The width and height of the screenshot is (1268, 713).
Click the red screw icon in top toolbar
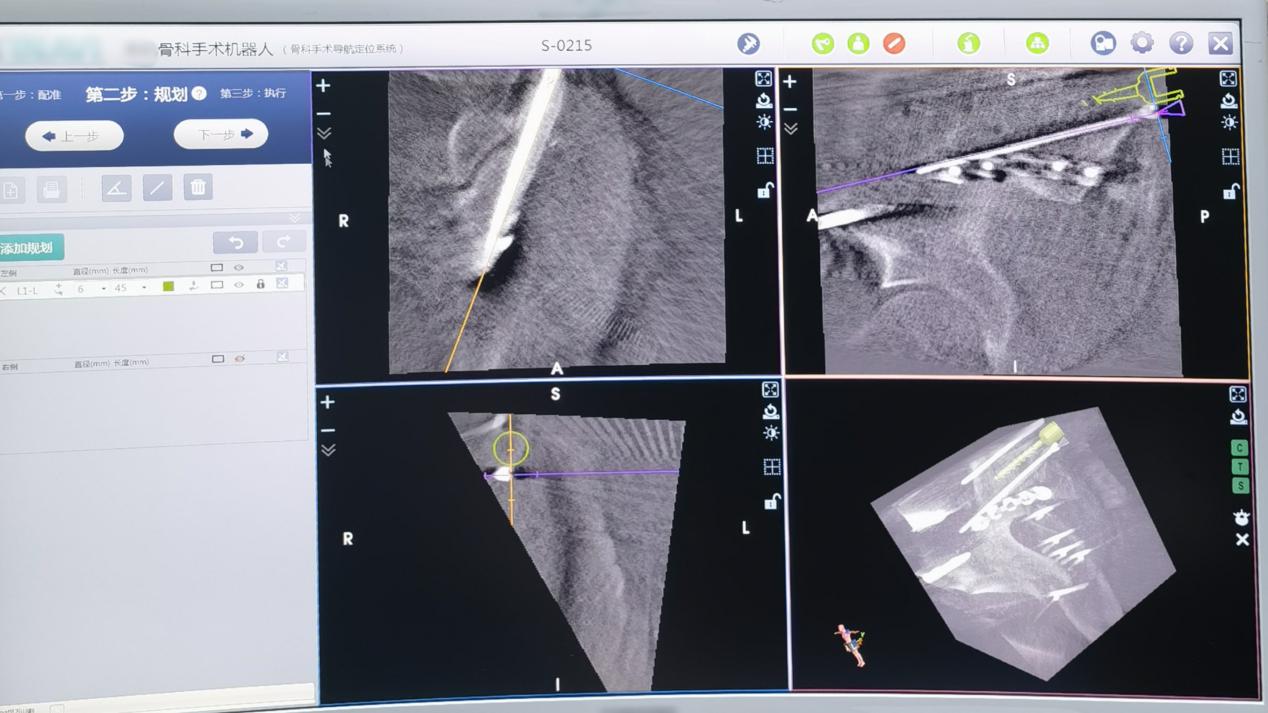click(894, 43)
